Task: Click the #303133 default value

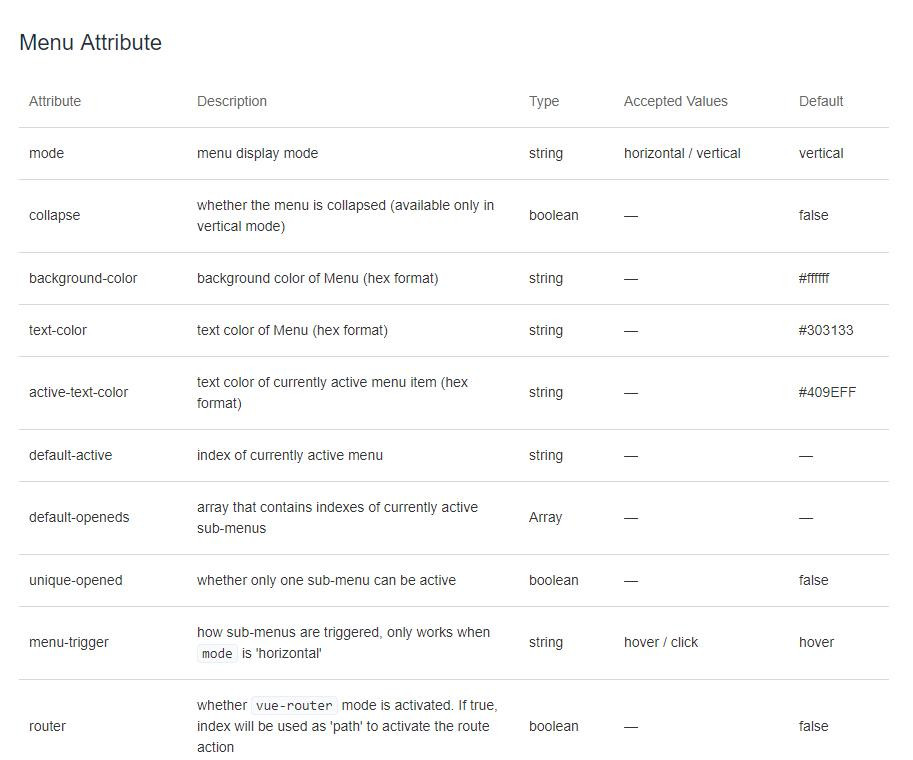Action: point(826,330)
